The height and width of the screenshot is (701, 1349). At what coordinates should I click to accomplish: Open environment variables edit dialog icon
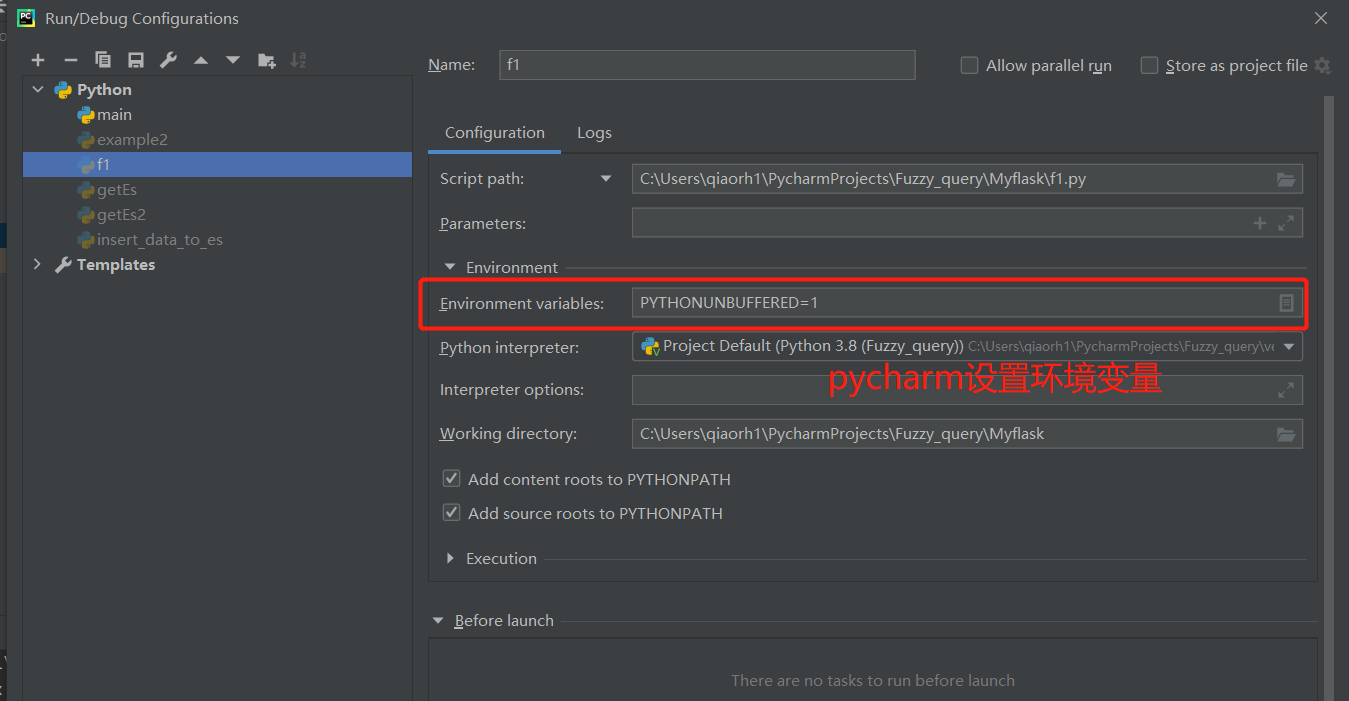point(1286,302)
